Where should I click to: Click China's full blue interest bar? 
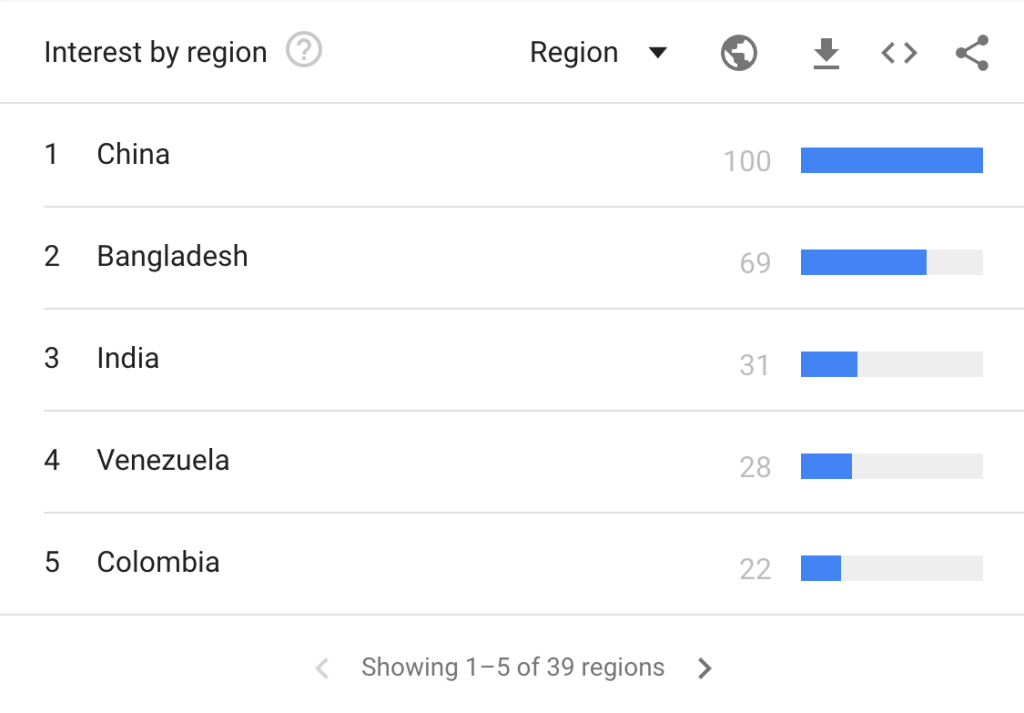point(891,160)
